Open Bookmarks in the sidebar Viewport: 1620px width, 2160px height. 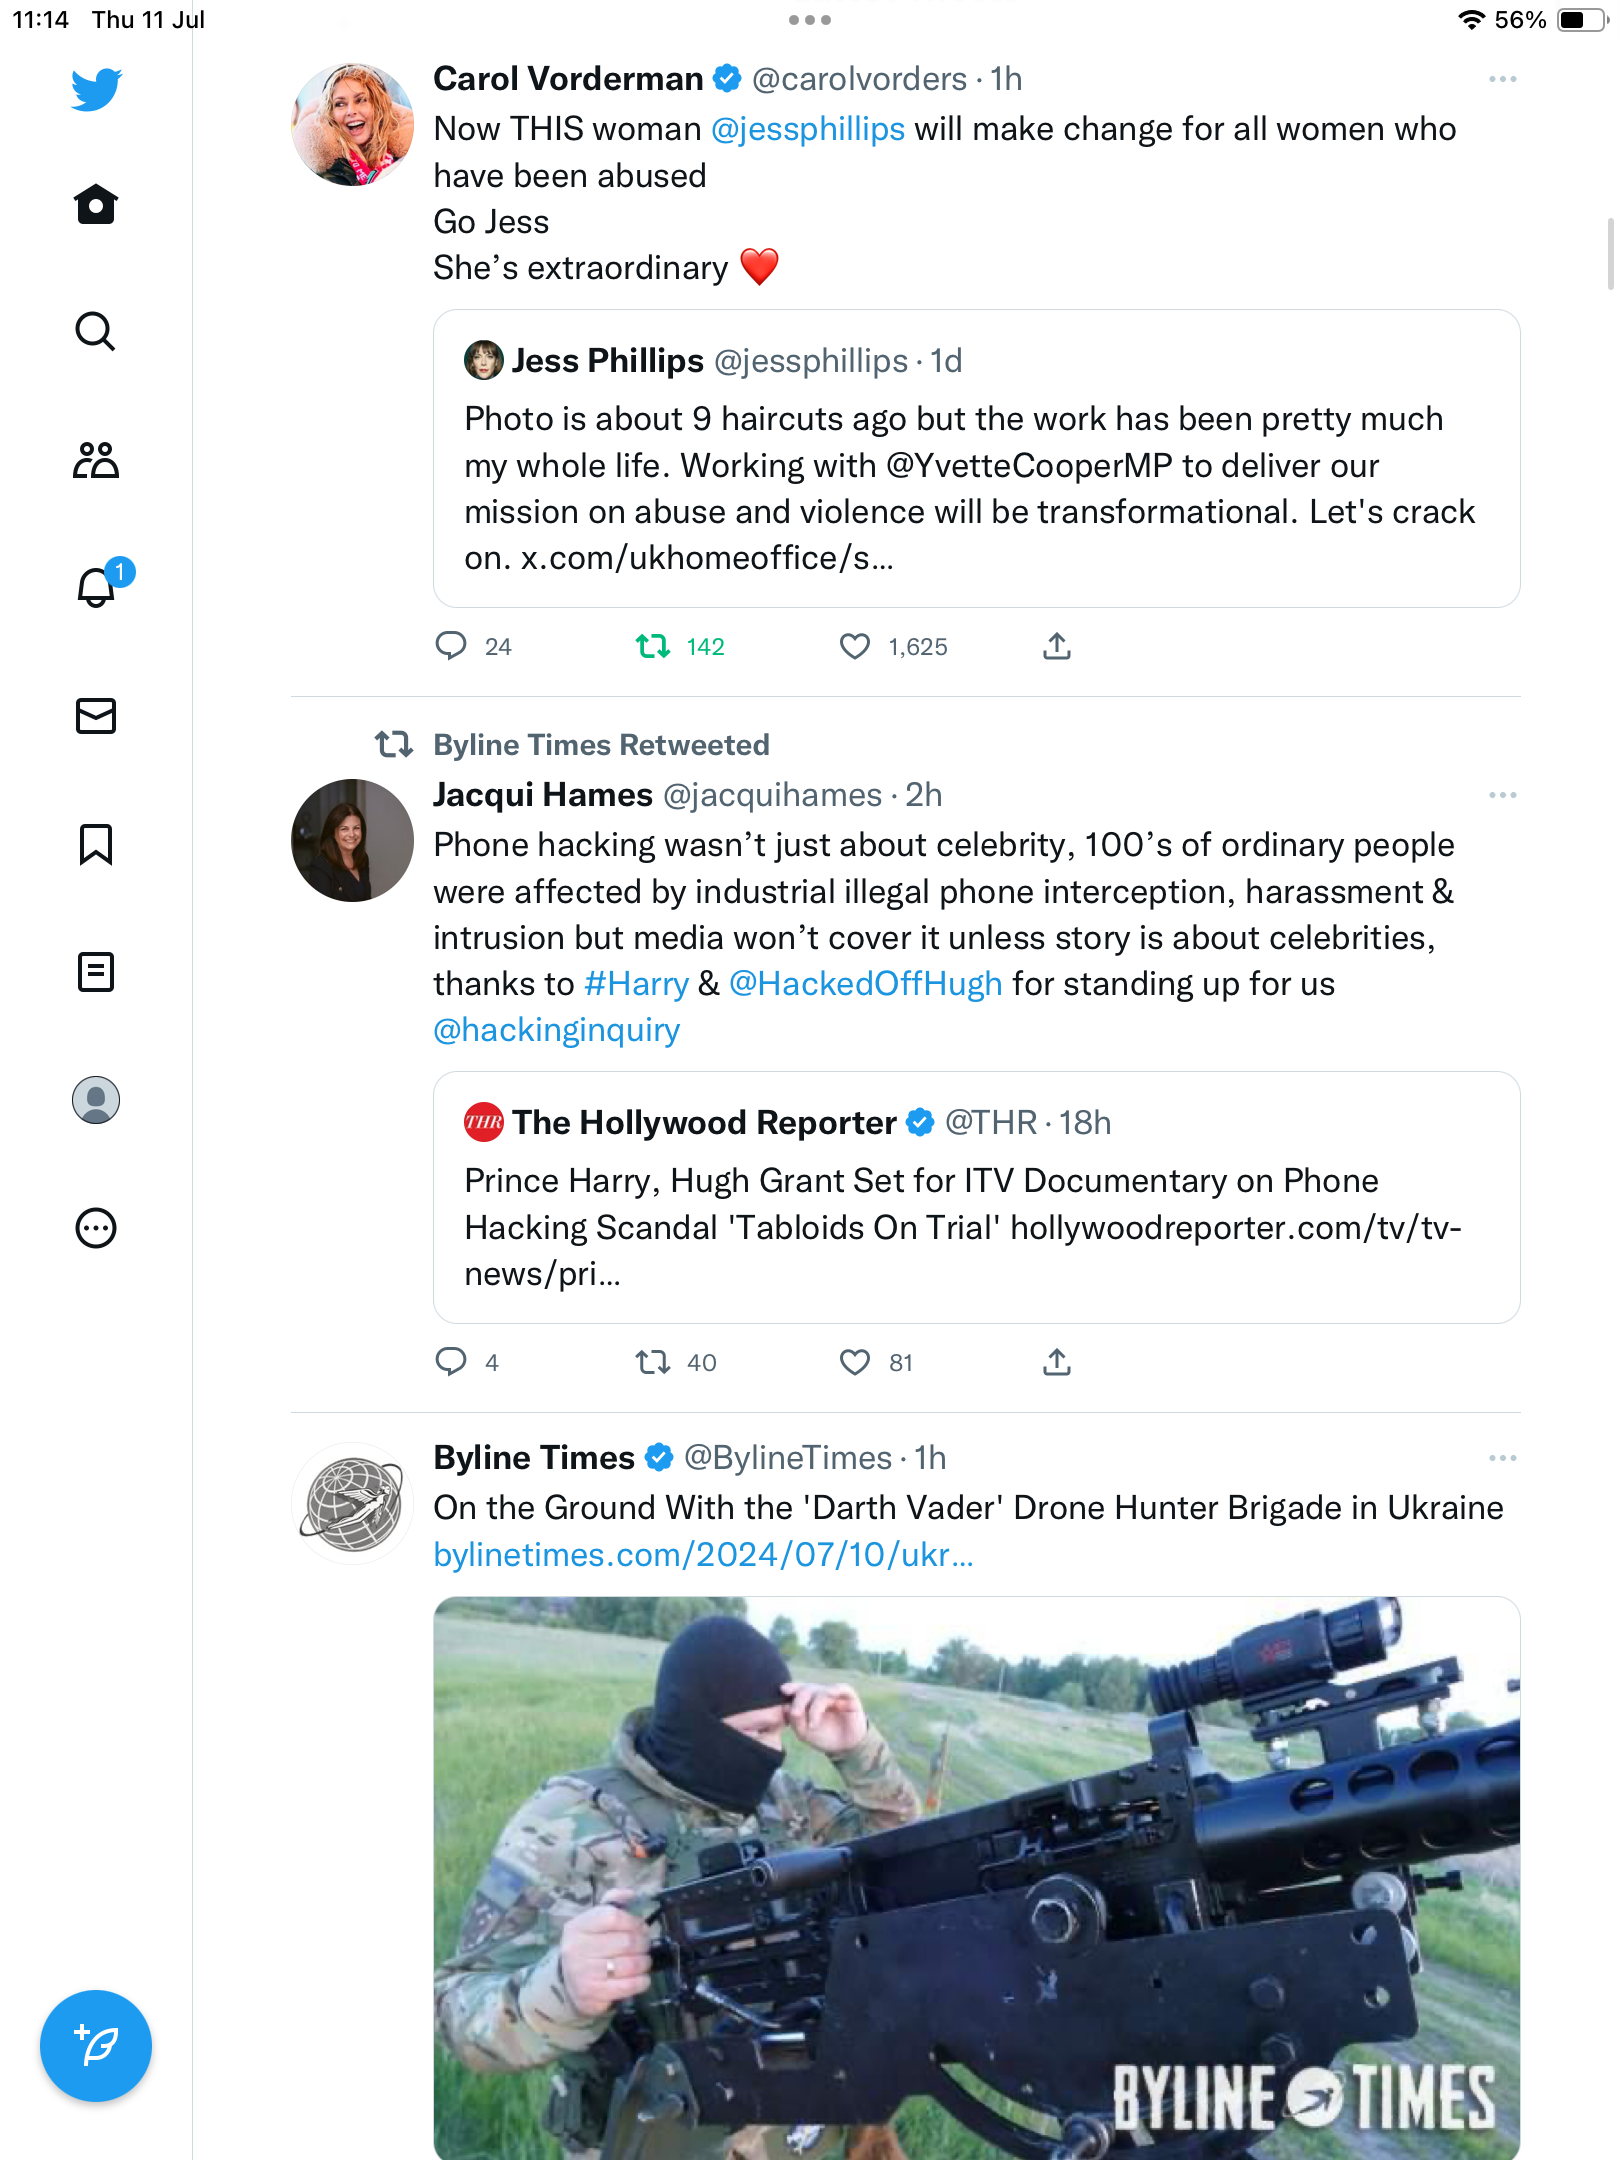[96, 844]
